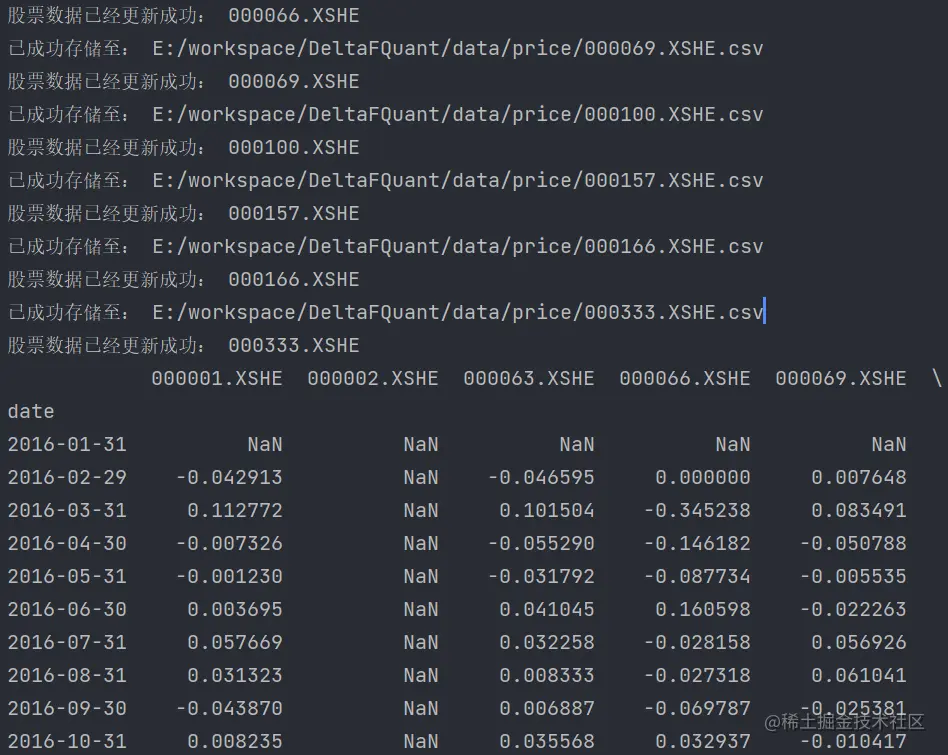Click value -0.001230
The image size is (948, 755).
click(x=229, y=576)
